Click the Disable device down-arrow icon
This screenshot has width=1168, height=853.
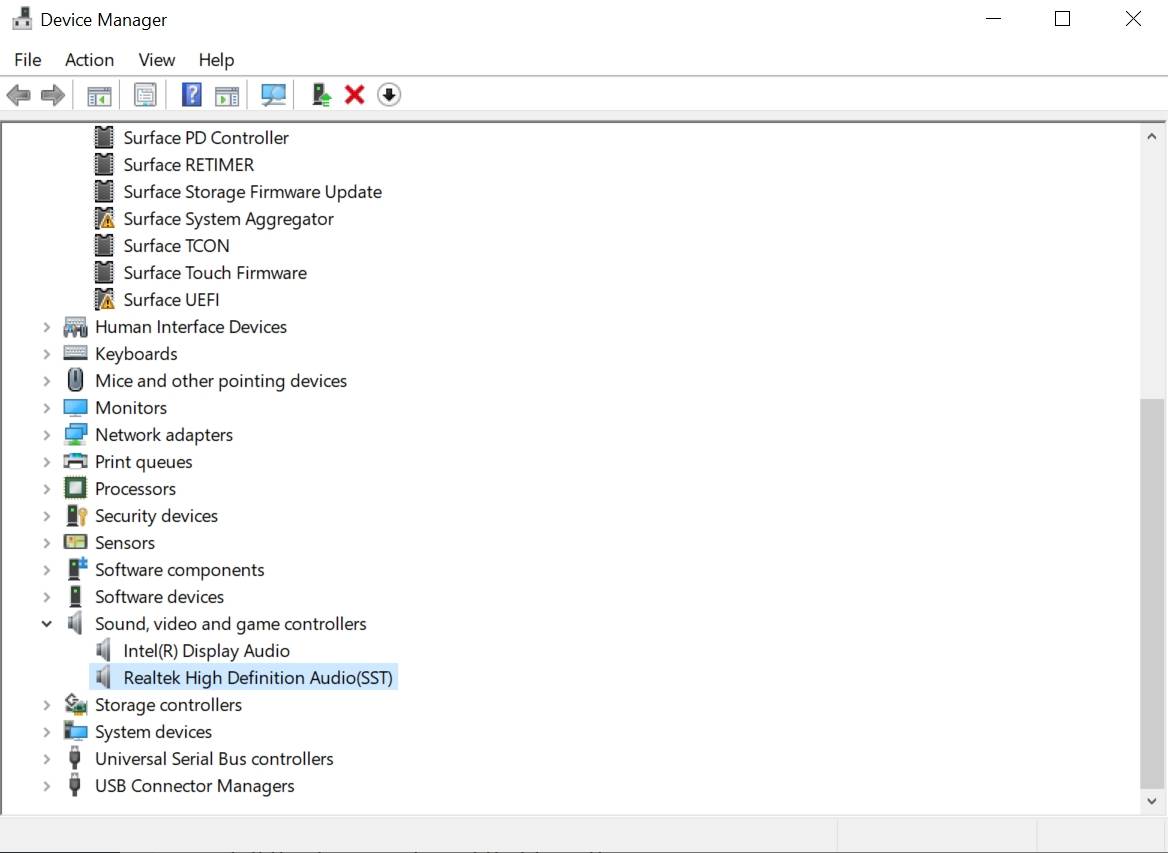389,95
